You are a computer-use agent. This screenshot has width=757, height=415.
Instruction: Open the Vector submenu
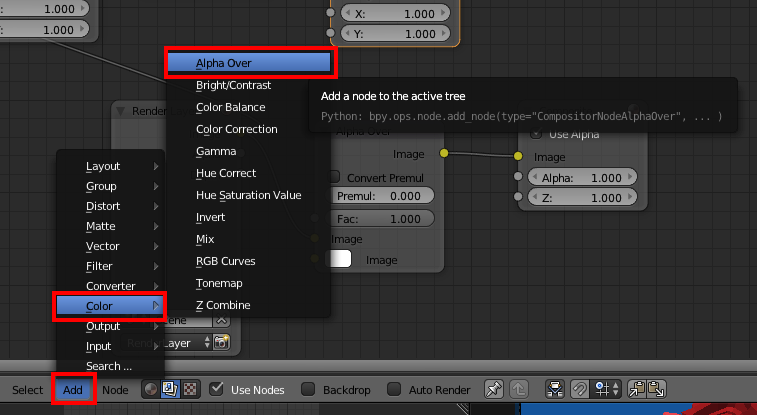111,246
